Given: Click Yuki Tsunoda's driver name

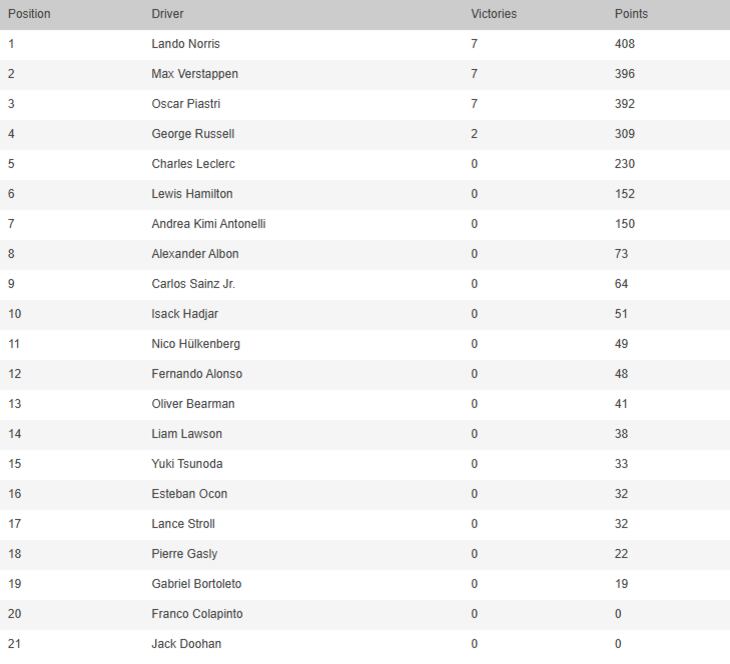Looking at the screenshot, I should [x=187, y=464].
